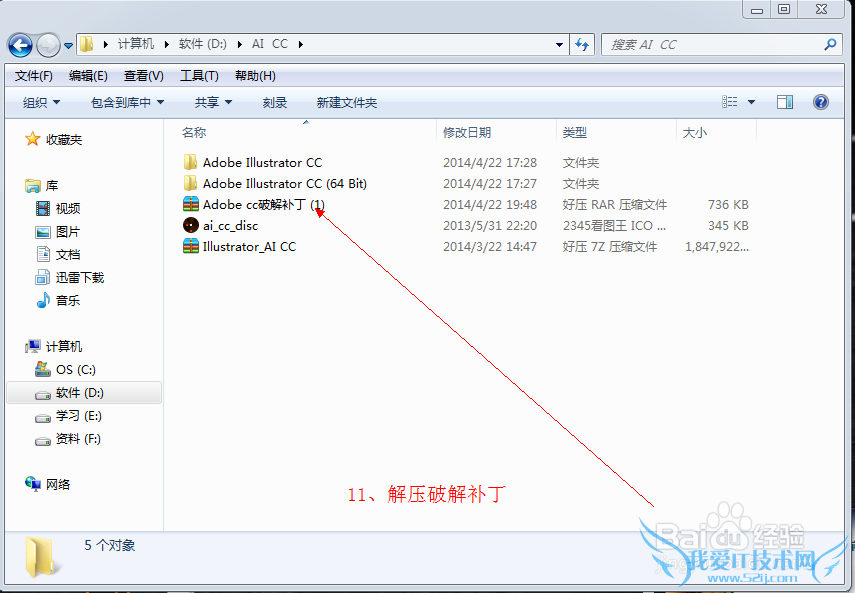This screenshot has width=855, height=593.
Task: Click the change view icon
Action: pos(730,102)
